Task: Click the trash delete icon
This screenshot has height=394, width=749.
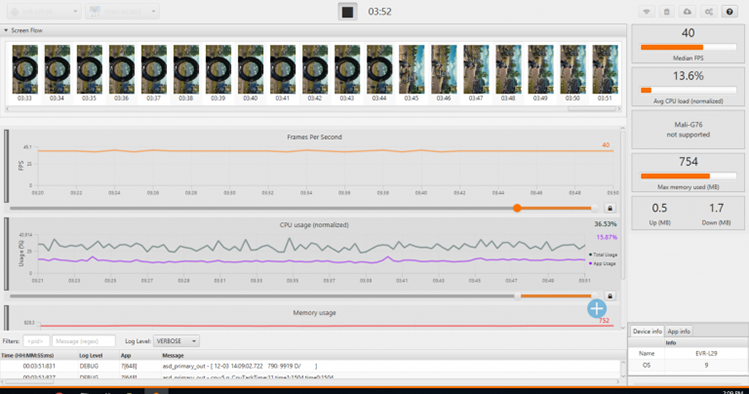Action: click(x=667, y=12)
